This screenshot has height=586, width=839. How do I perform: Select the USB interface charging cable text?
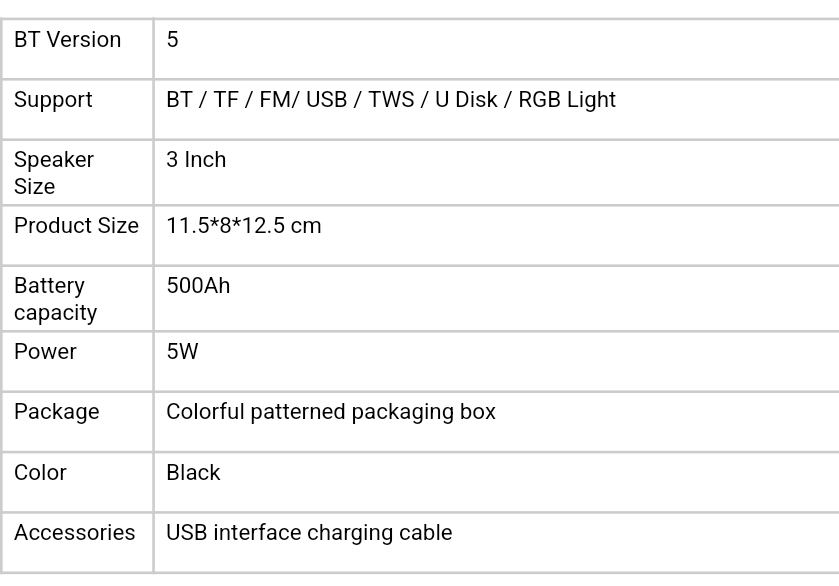(x=309, y=534)
